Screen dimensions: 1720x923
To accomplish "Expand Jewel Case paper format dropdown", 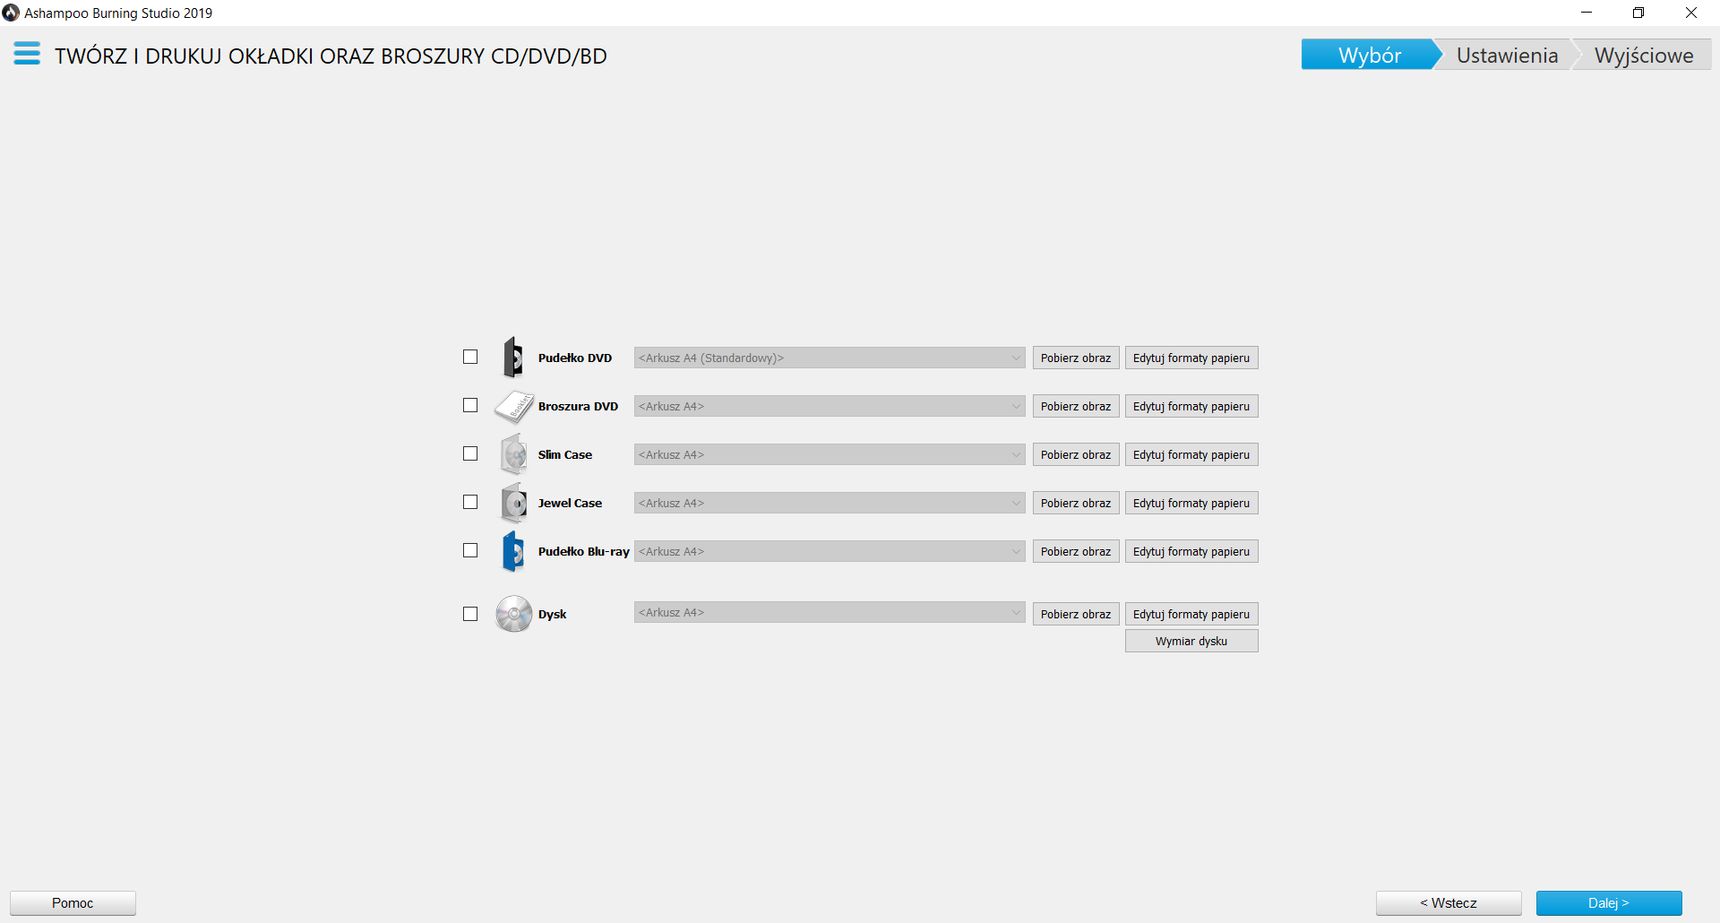I will pyautogui.click(x=830, y=503).
